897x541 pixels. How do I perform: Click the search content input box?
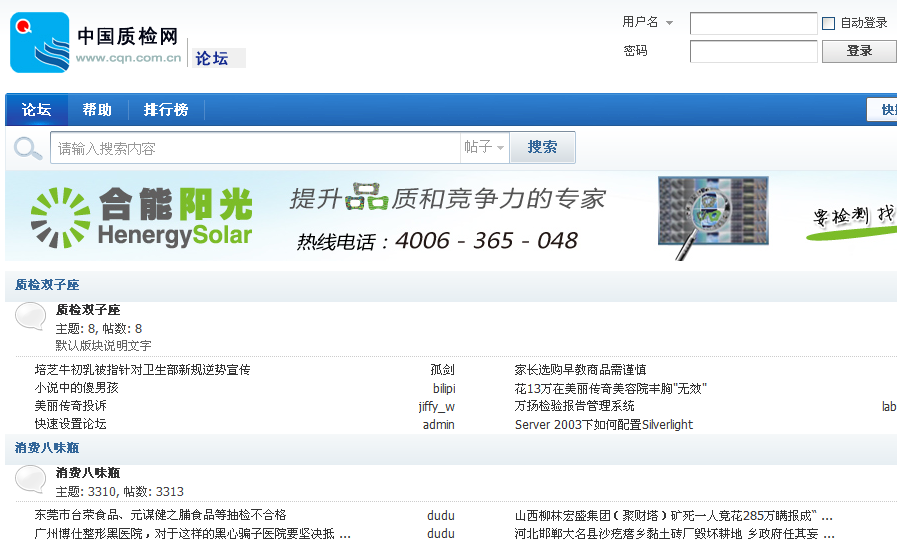[255, 148]
